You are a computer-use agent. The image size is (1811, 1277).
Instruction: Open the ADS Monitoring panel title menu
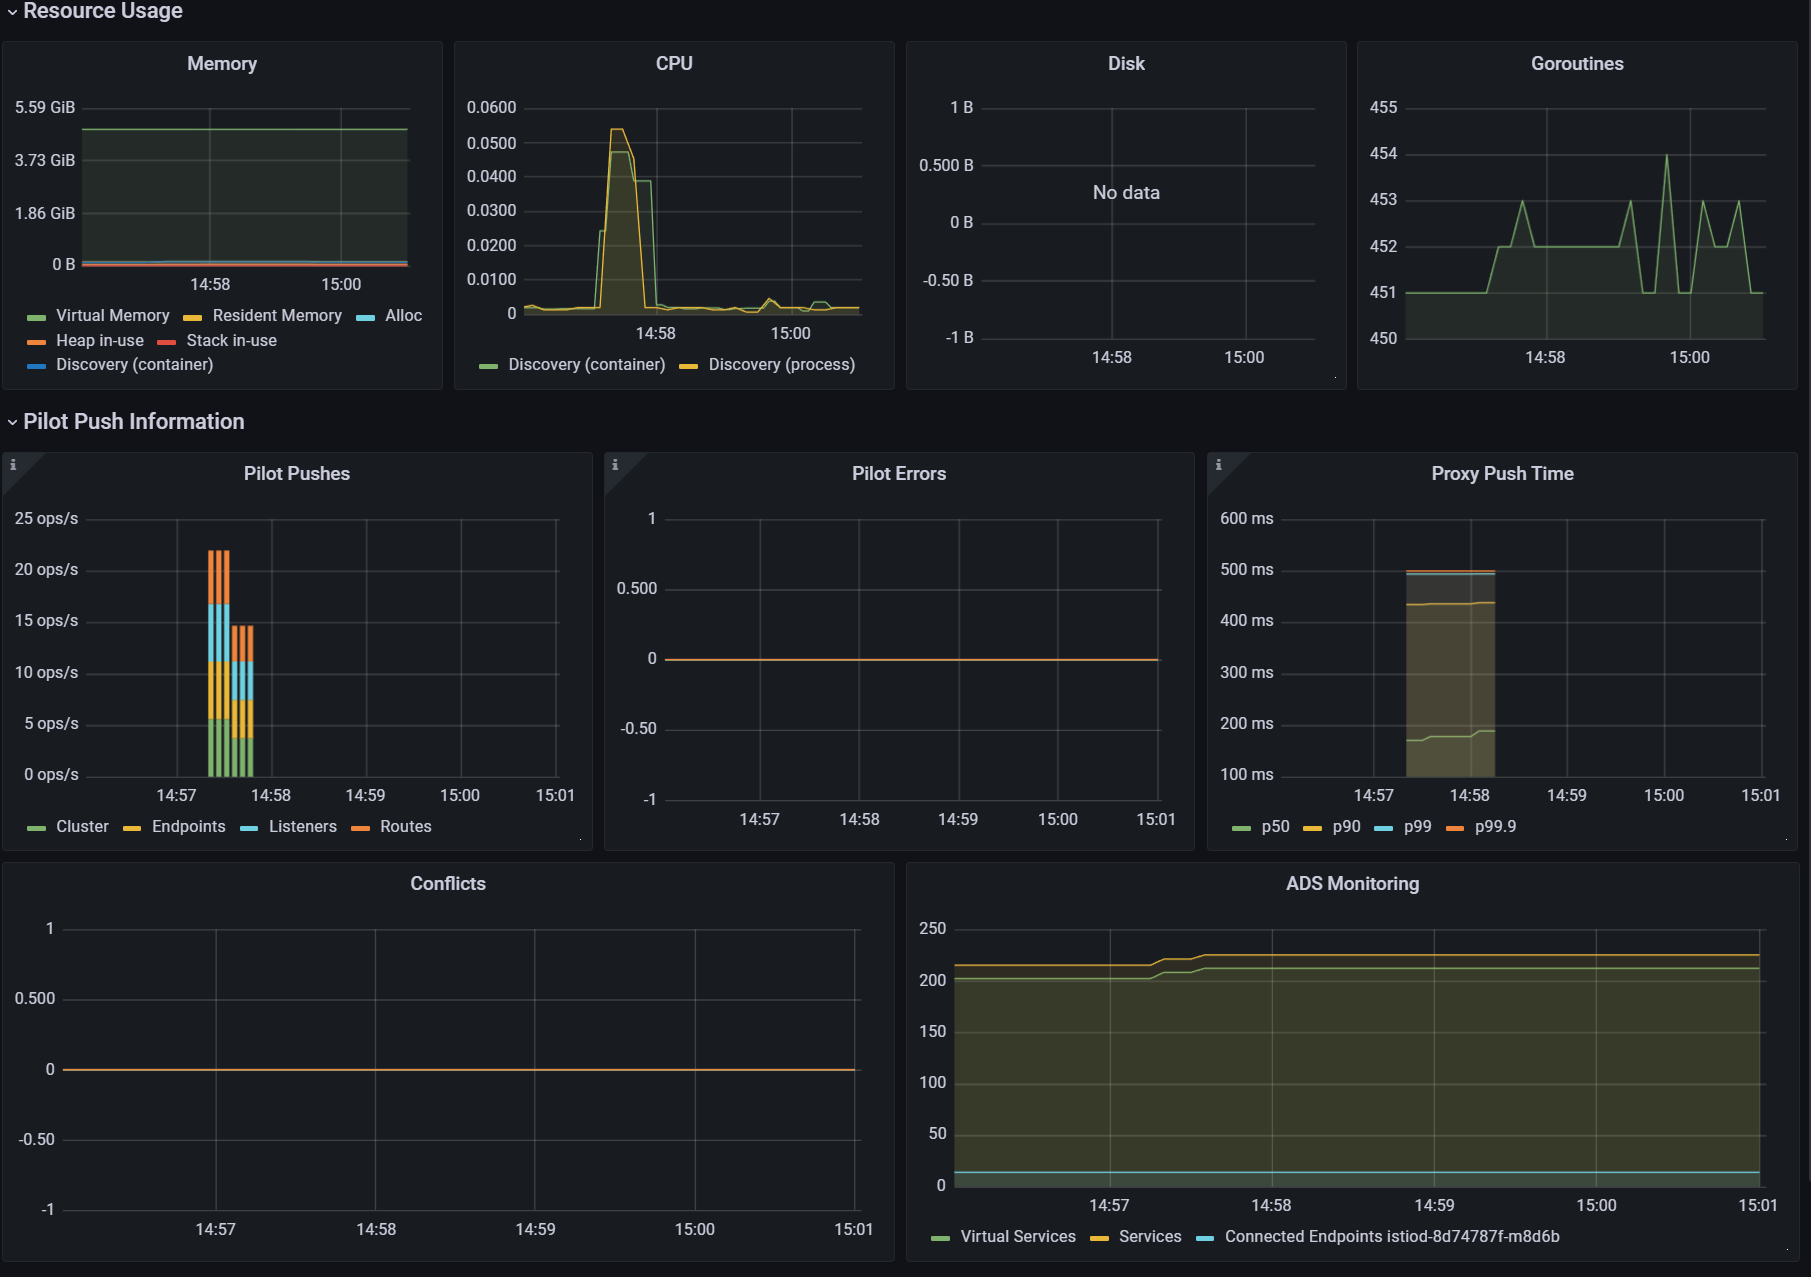point(1352,884)
